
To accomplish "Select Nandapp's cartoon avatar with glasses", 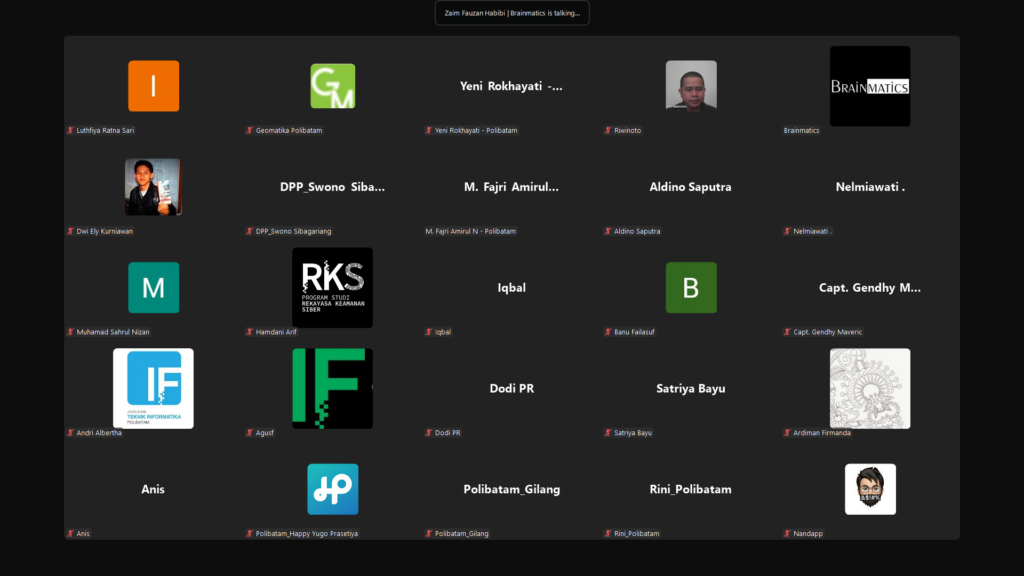I will coord(870,489).
